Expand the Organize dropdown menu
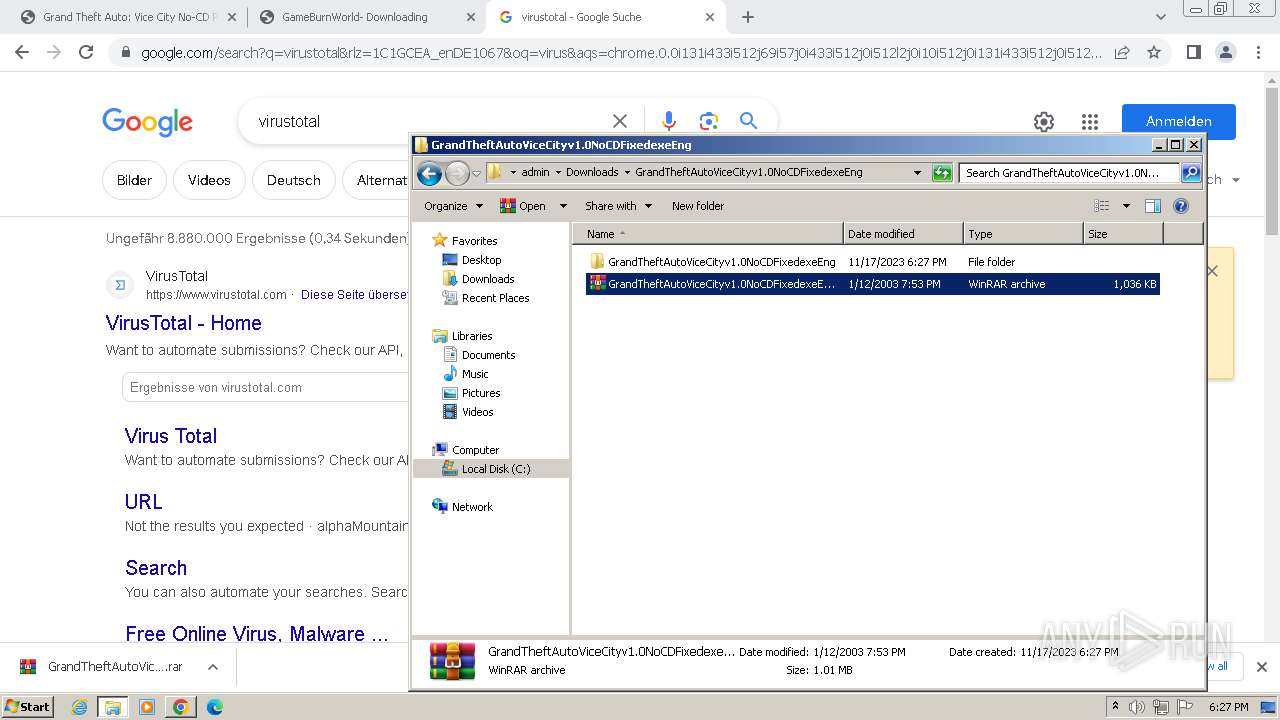Image resolution: width=1280 pixels, height=720 pixels. pos(453,206)
